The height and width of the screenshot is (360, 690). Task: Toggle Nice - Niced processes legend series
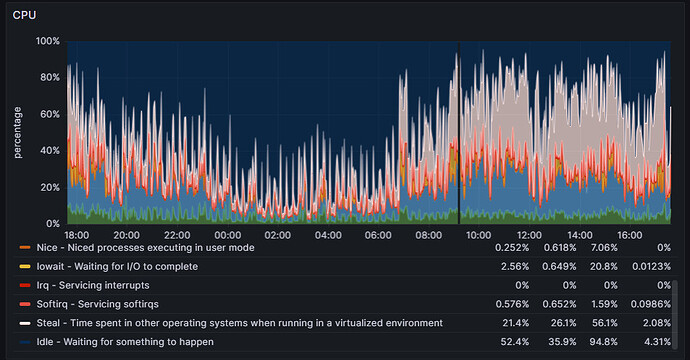(x=145, y=248)
